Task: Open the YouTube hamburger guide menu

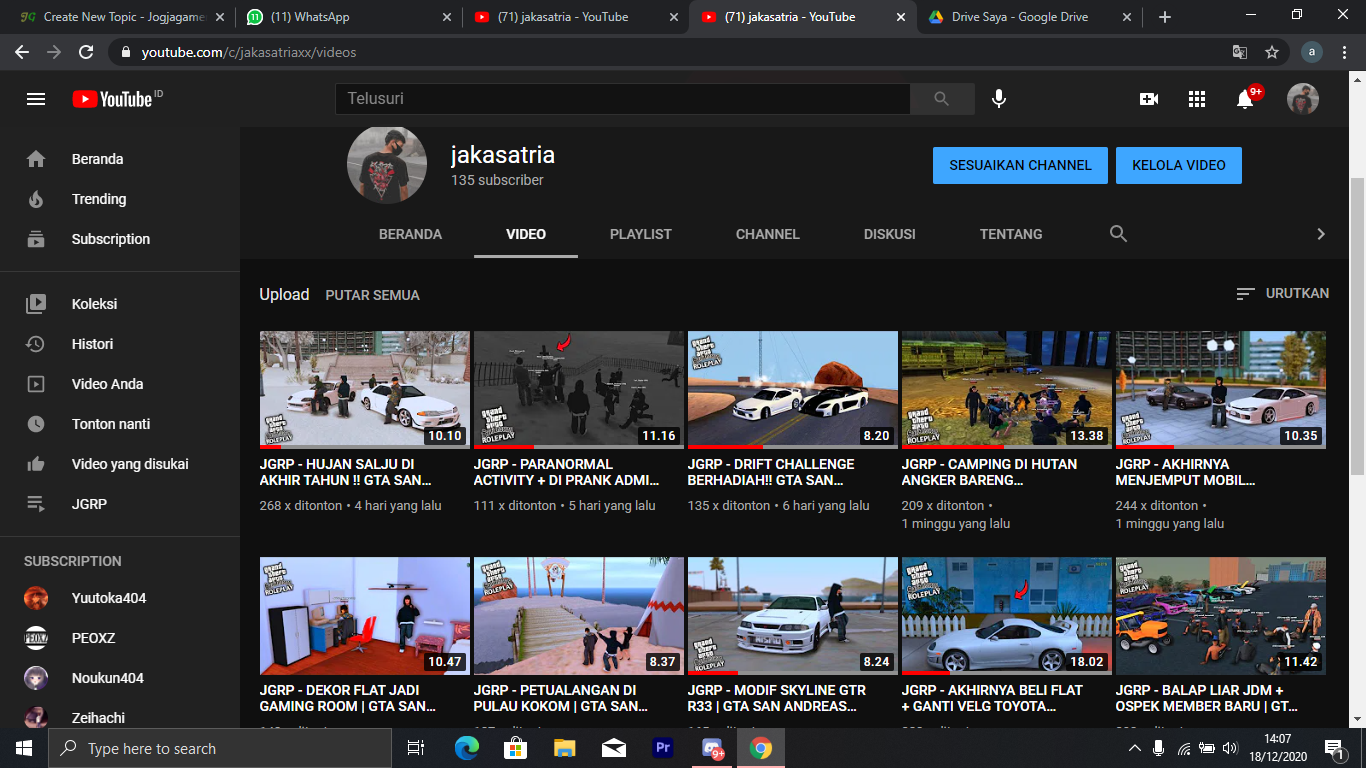Action: [x=36, y=99]
